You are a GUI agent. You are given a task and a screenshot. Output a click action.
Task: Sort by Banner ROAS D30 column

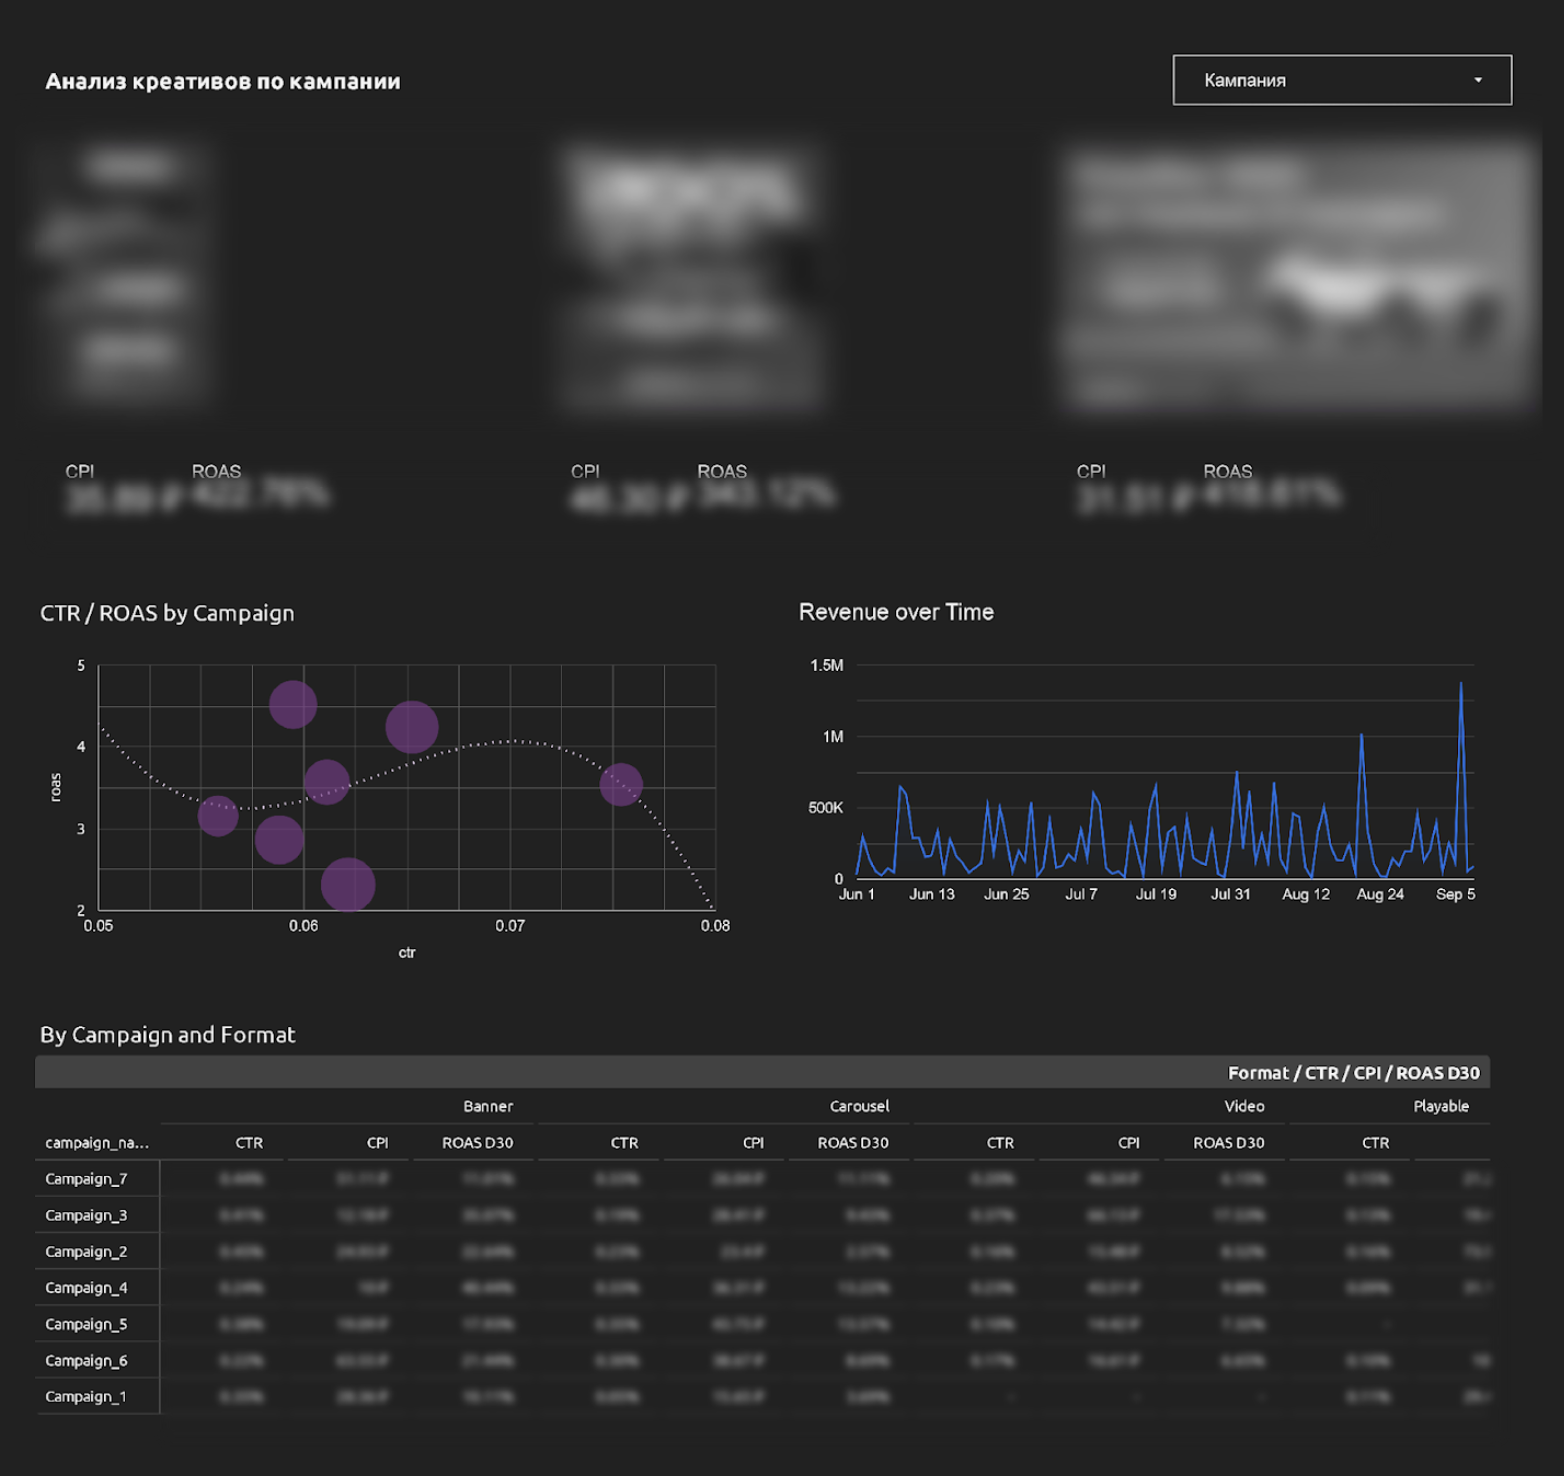point(477,1143)
